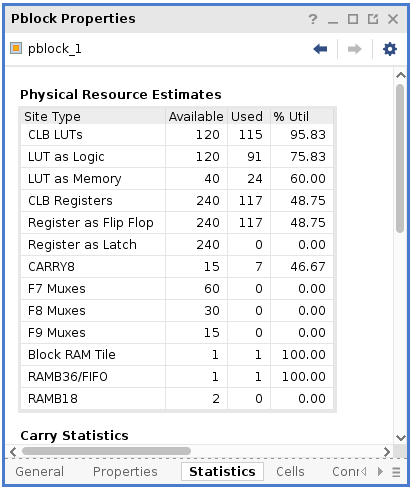Click the back arrow navigation icon
The height and width of the screenshot is (490, 415).
click(x=320, y=49)
